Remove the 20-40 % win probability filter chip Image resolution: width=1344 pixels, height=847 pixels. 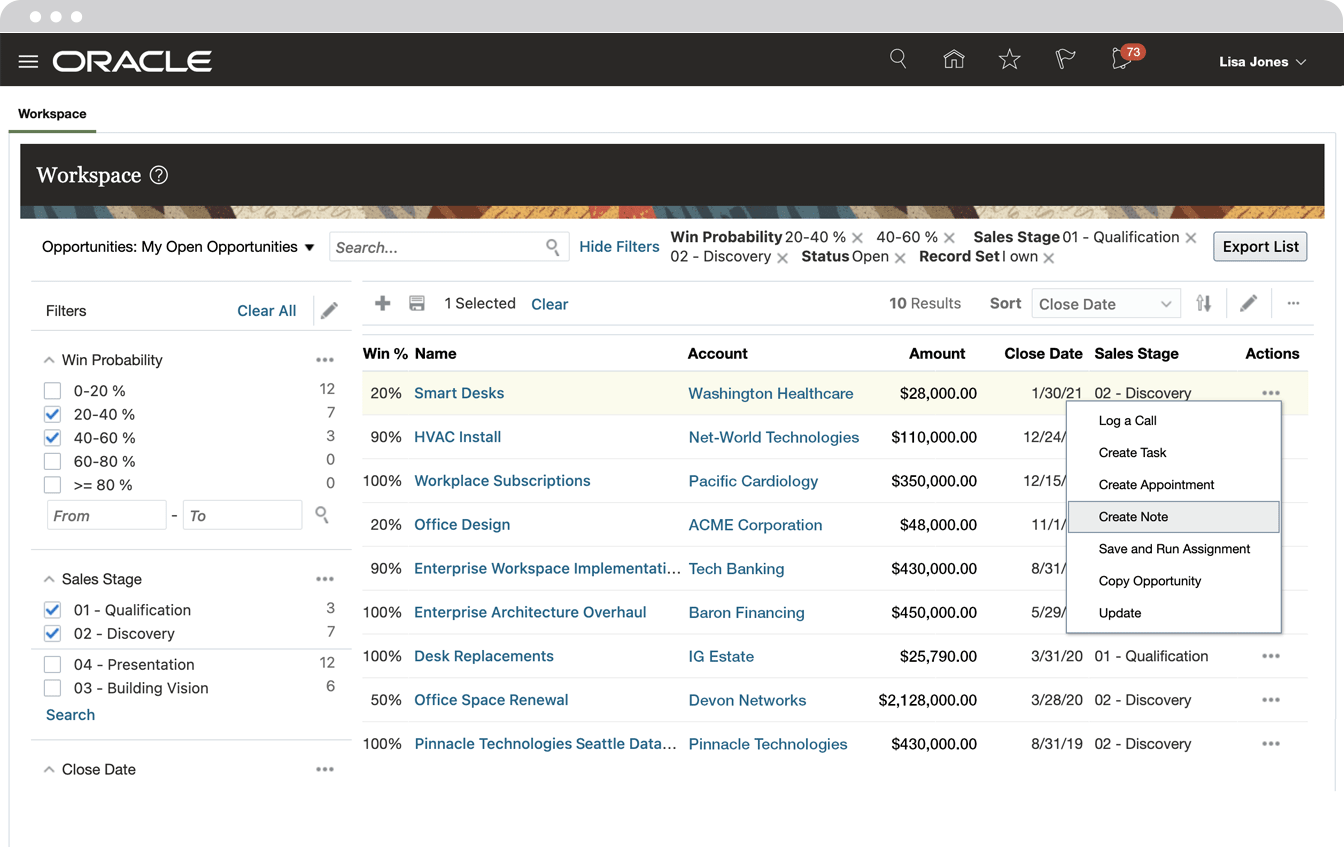tap(858, 238)
